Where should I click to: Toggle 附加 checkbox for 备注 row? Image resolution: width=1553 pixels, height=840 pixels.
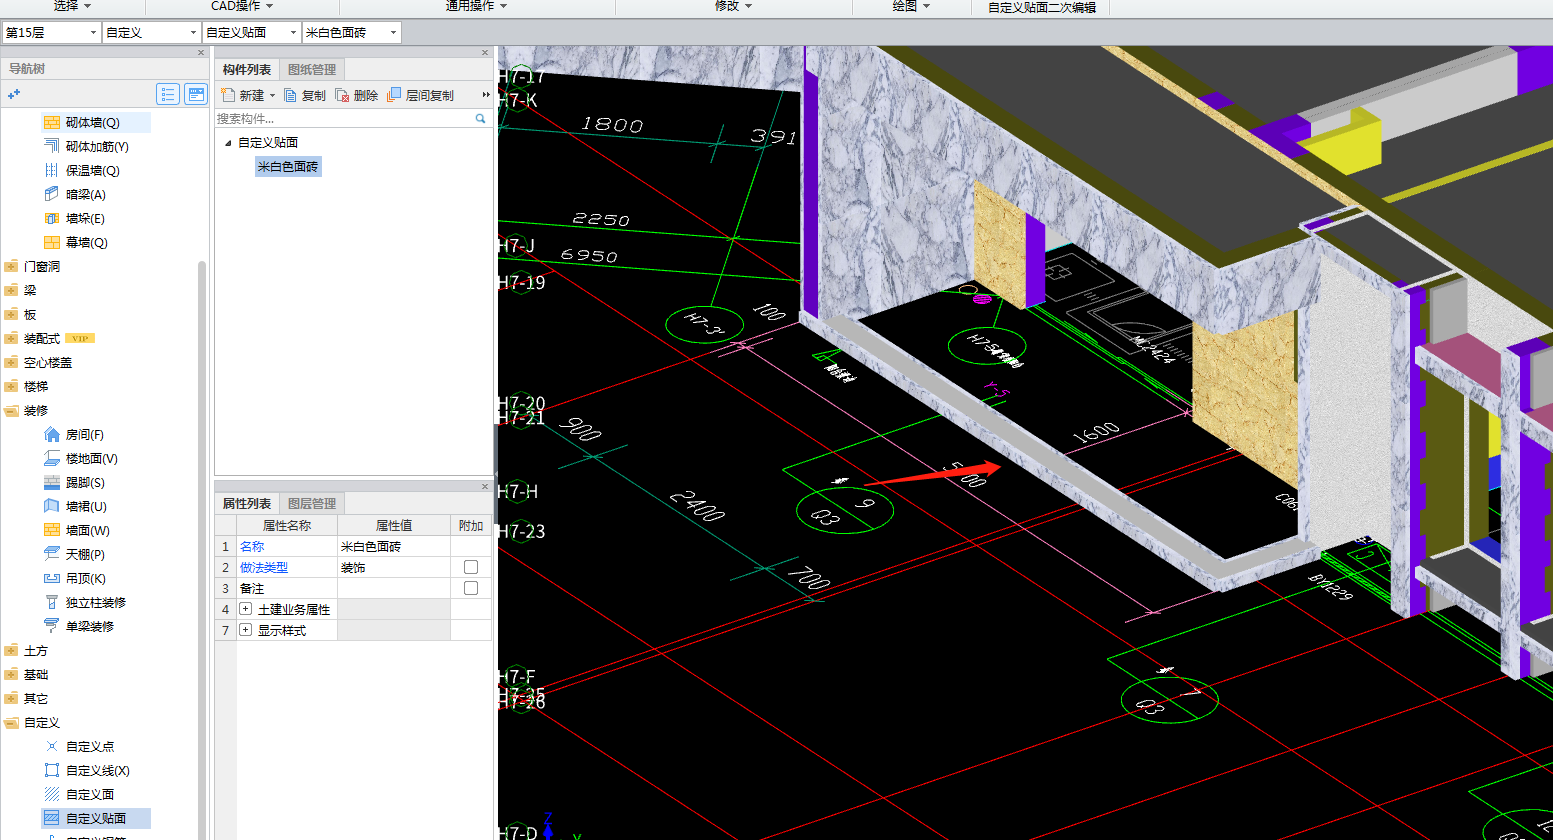point(471,588)
